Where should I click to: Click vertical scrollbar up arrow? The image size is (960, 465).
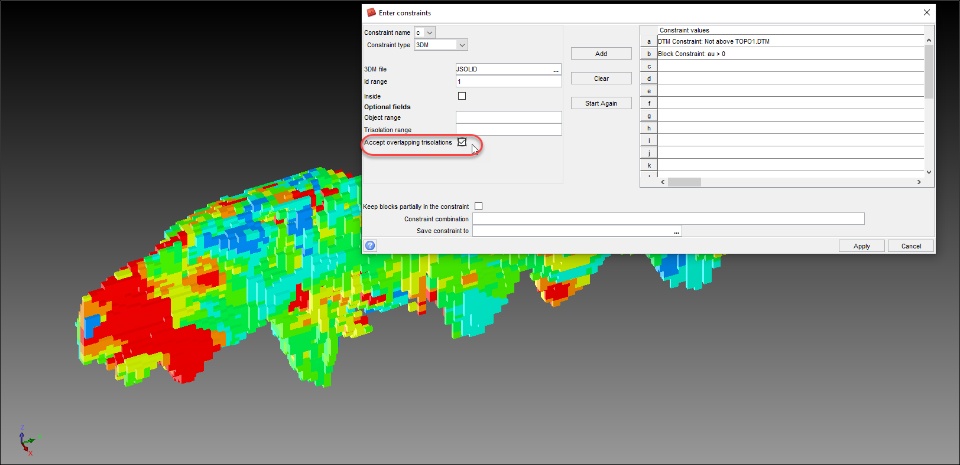[x=929, y=40]
